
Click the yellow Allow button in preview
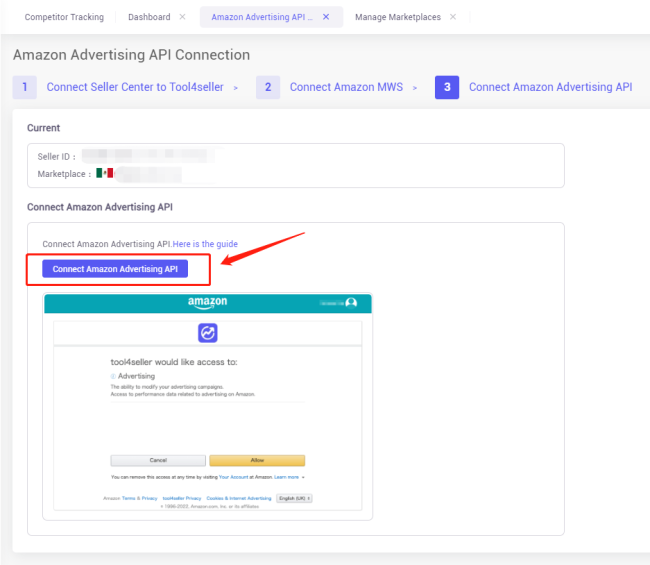tap(257, 460)
